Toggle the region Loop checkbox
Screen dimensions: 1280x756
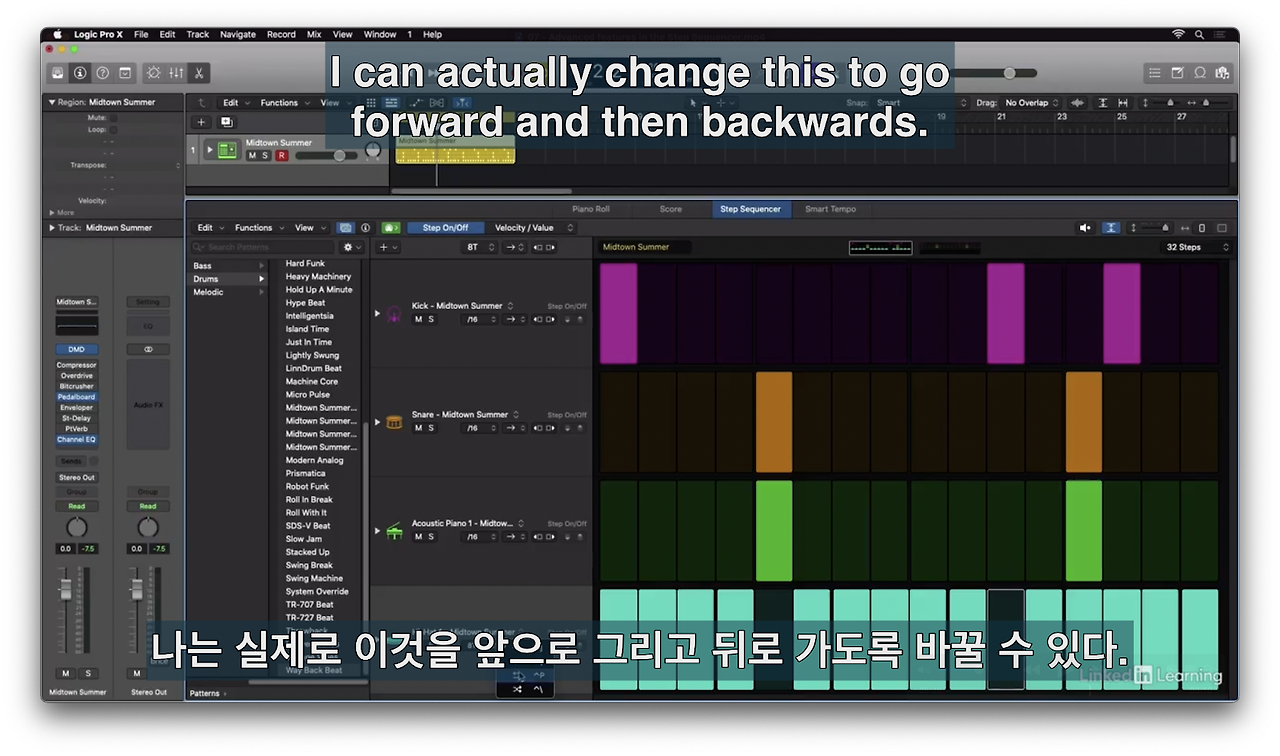pyautogui.click(x=113, y=129)
